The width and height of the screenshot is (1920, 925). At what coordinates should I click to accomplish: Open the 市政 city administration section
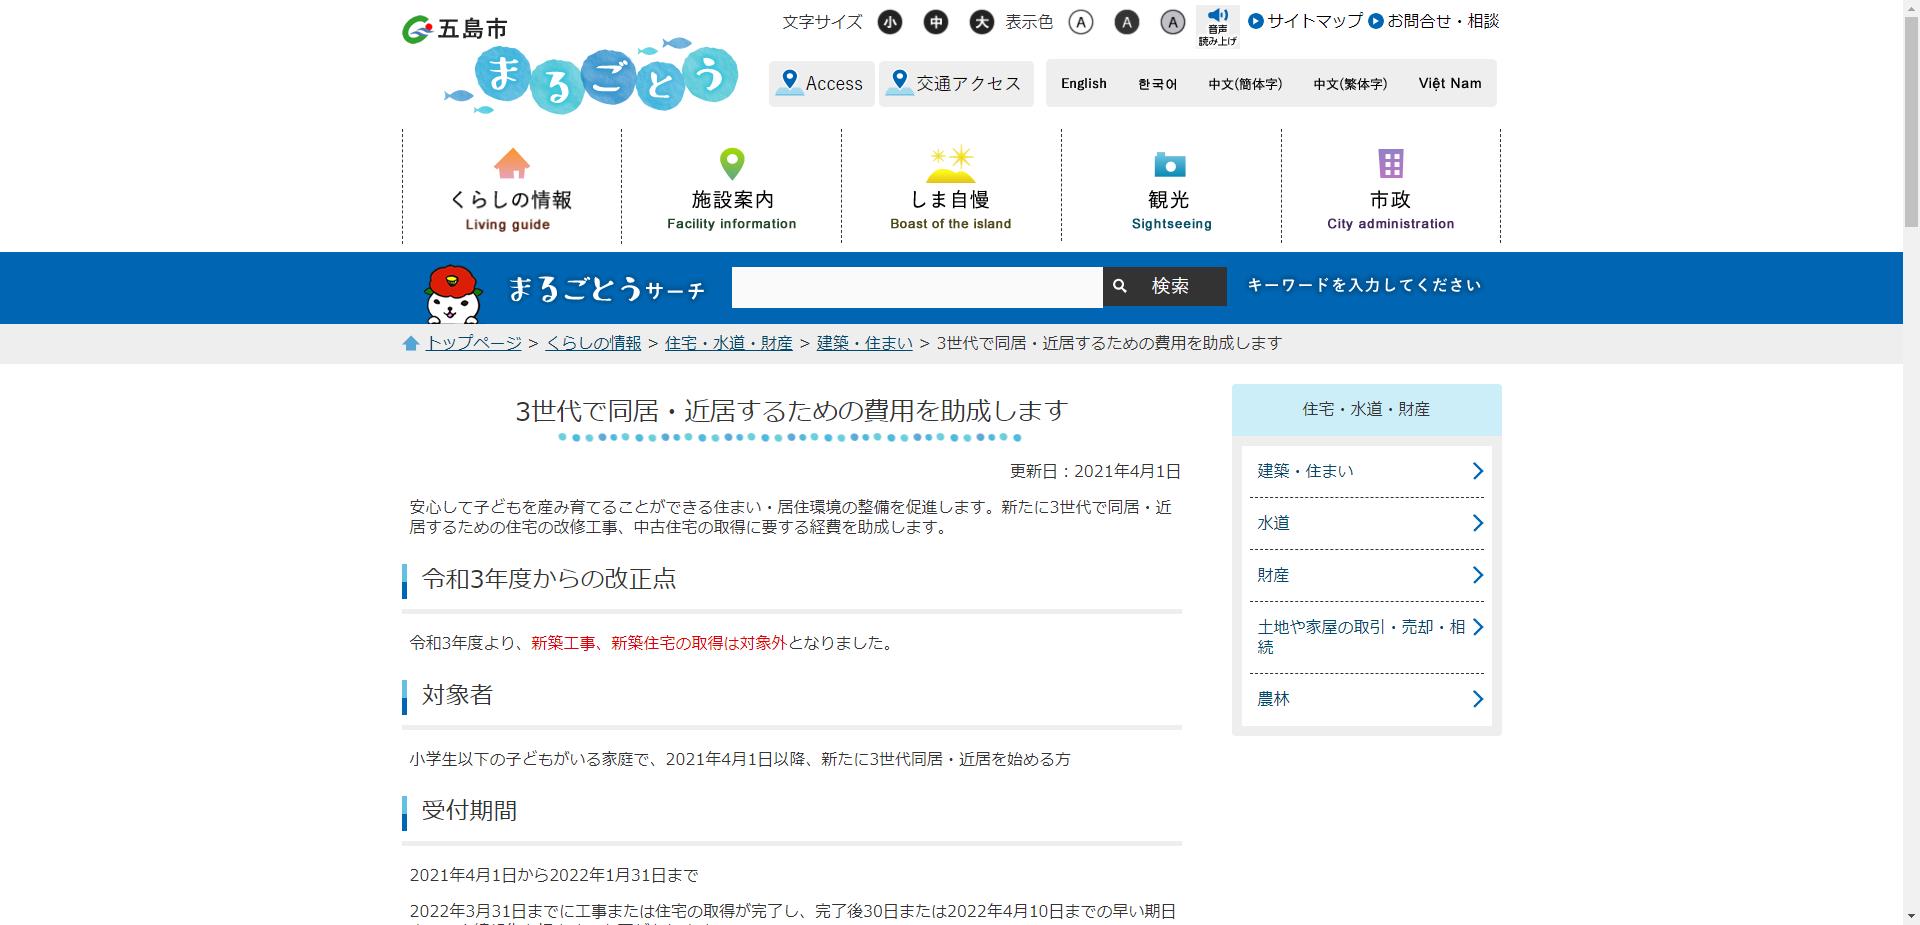(x=1389, y=190)
